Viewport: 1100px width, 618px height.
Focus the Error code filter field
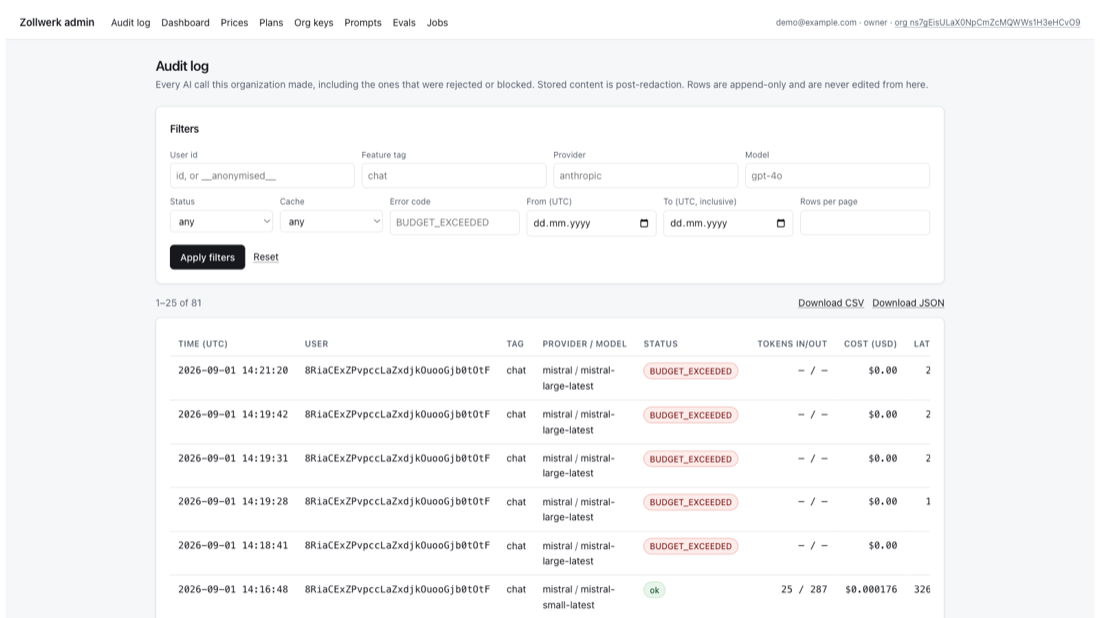tap(455, 222)
